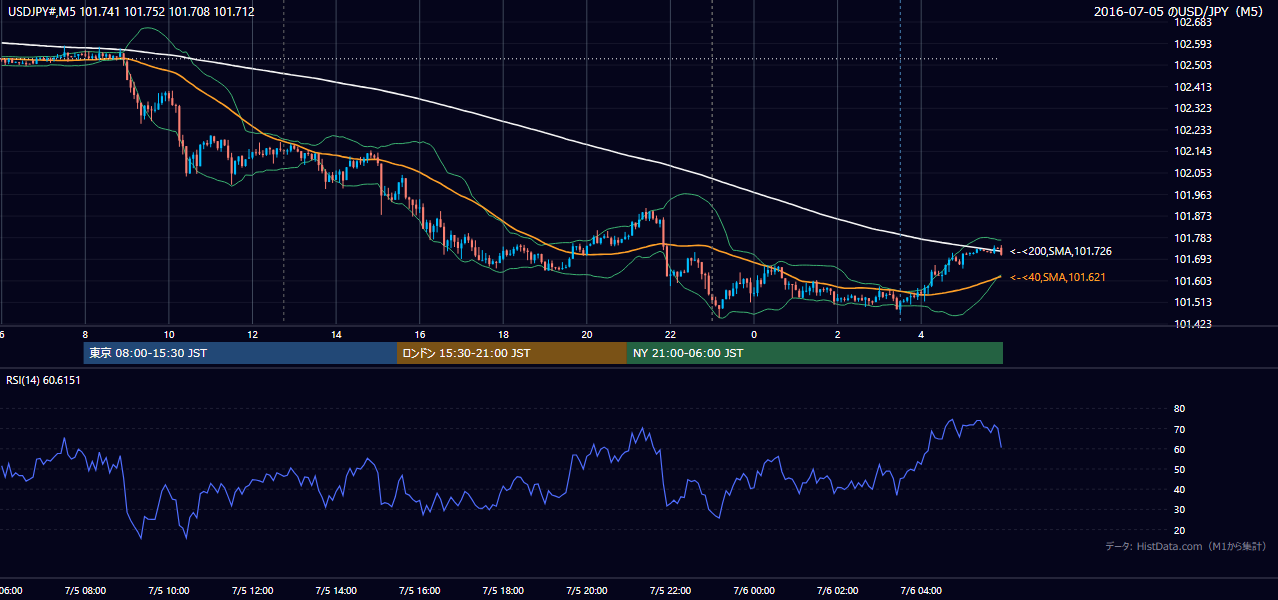Click price level 102.593 on the axis
The width and height of the screenshot is (1278, 600).
pos(1192,44)
